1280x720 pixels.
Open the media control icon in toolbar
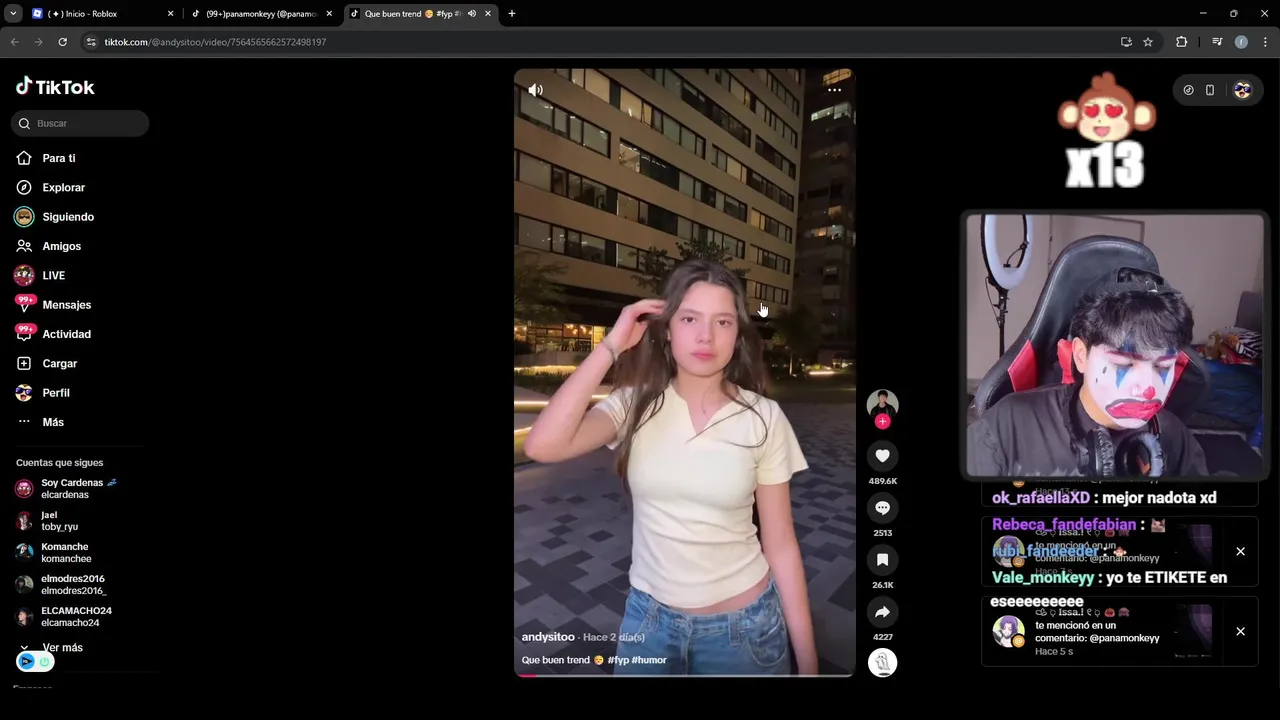pos(1217,42)
